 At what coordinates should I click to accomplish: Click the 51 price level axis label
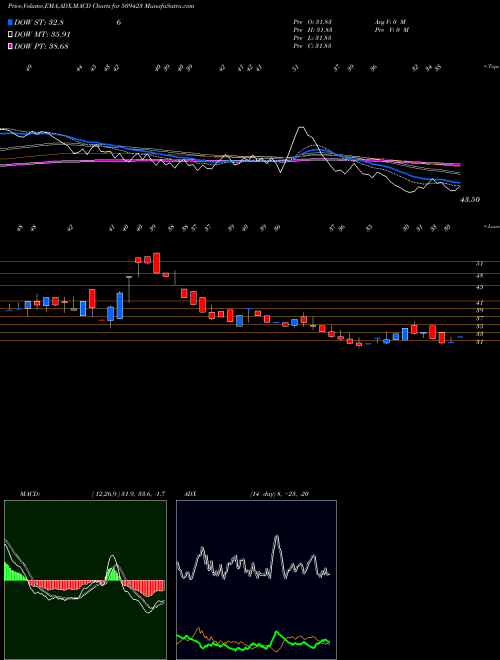tap(479, 263)
